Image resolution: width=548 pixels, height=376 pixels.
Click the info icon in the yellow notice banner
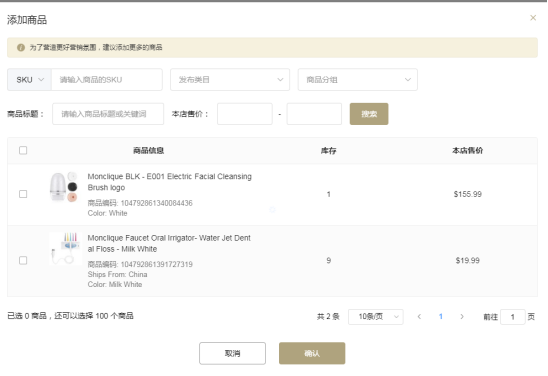click(21, 48)
